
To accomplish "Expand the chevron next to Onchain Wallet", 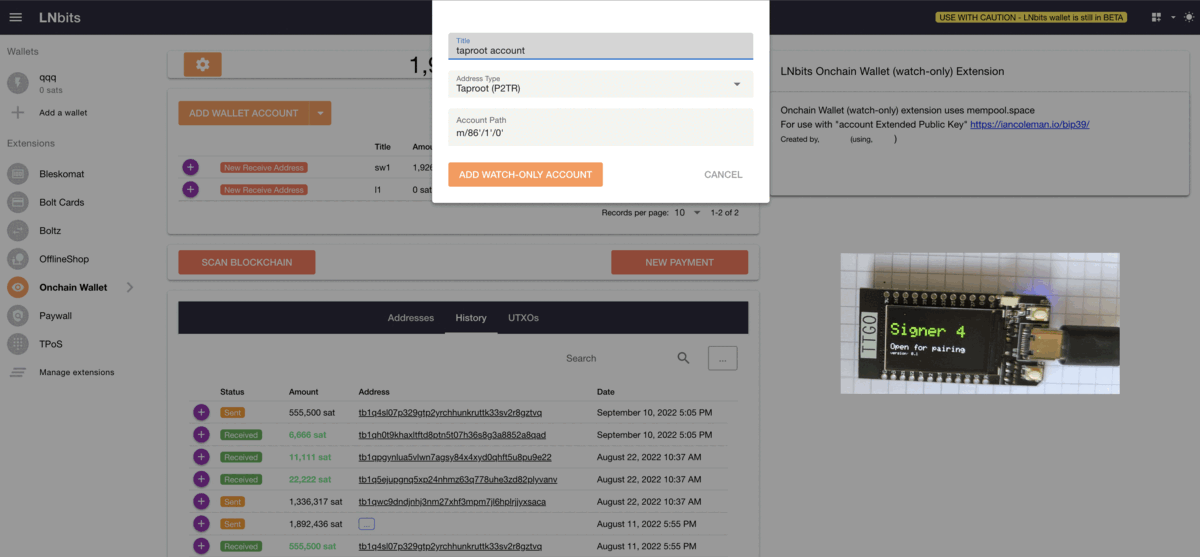I will 129,288.
